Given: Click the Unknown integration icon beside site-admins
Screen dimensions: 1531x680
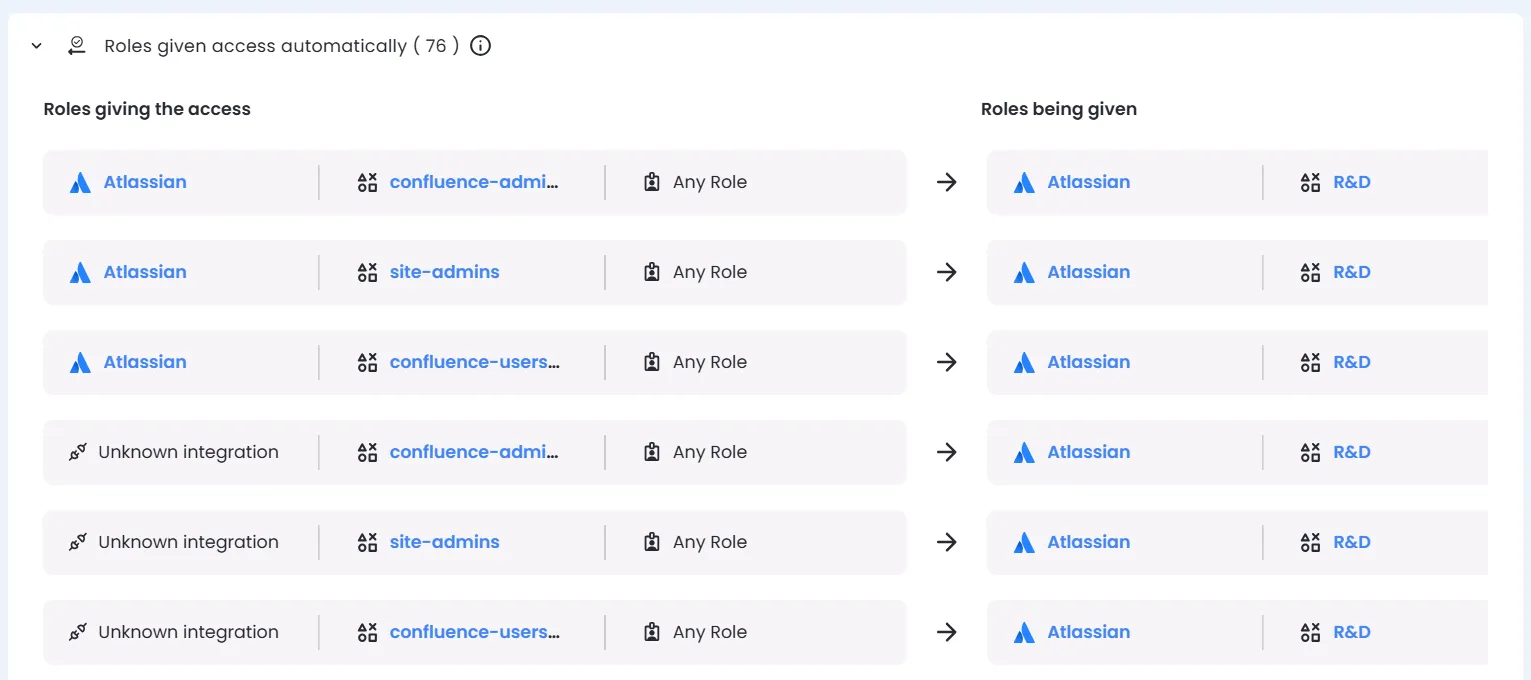Looking at the screenshot, I should coord(79,540).
